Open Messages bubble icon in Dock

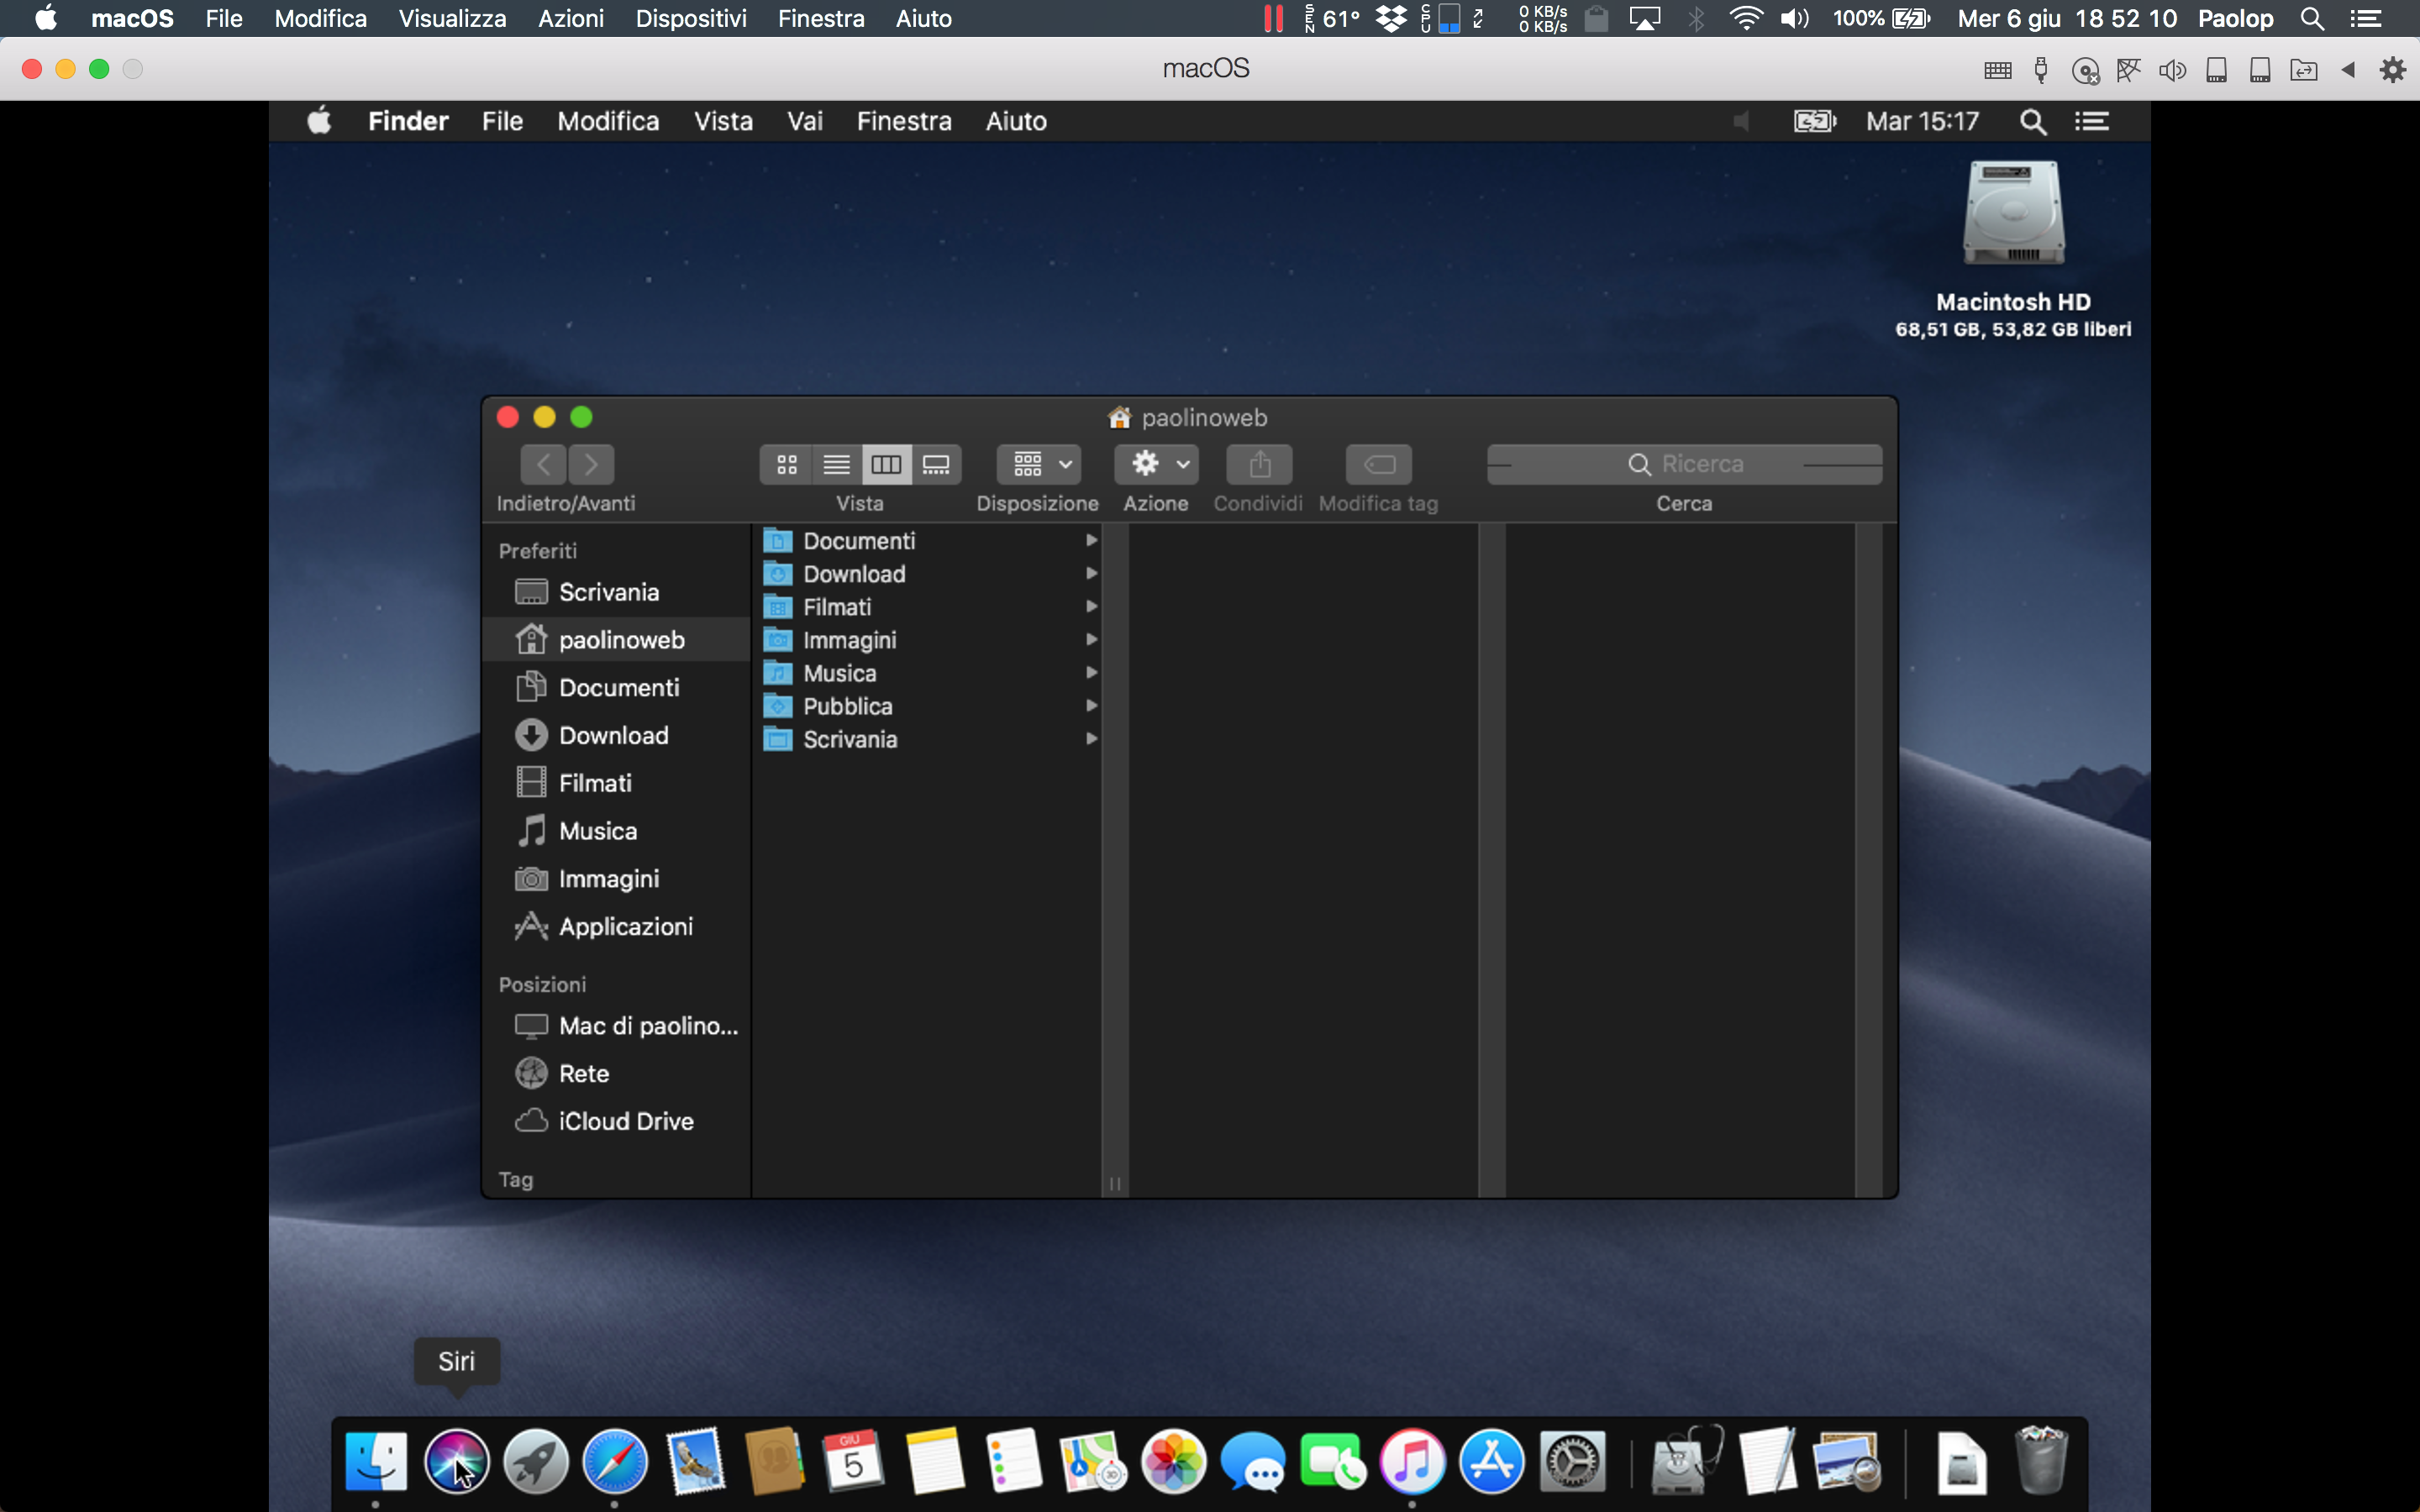click(x=1252, y=1462)
